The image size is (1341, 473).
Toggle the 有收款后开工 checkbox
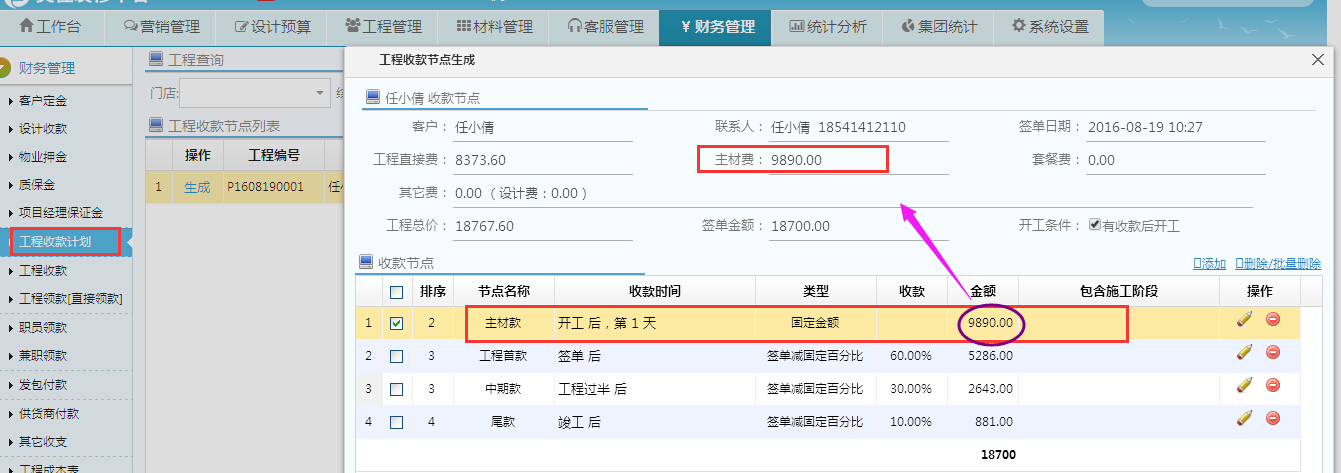(1095, 225)
